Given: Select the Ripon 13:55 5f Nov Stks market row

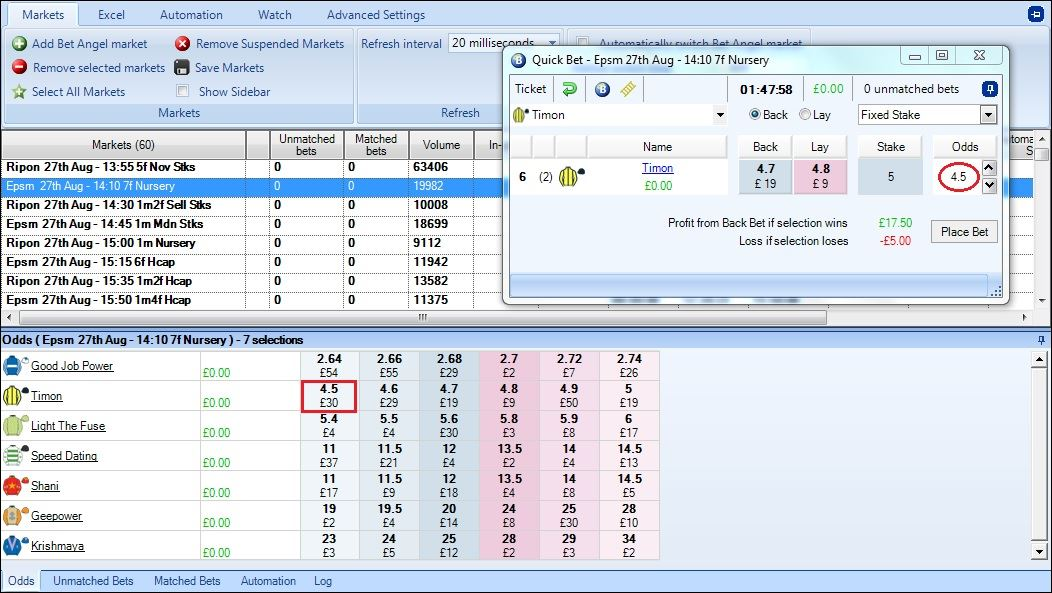Looking at the screenshot, I should [x=254, y=167].
